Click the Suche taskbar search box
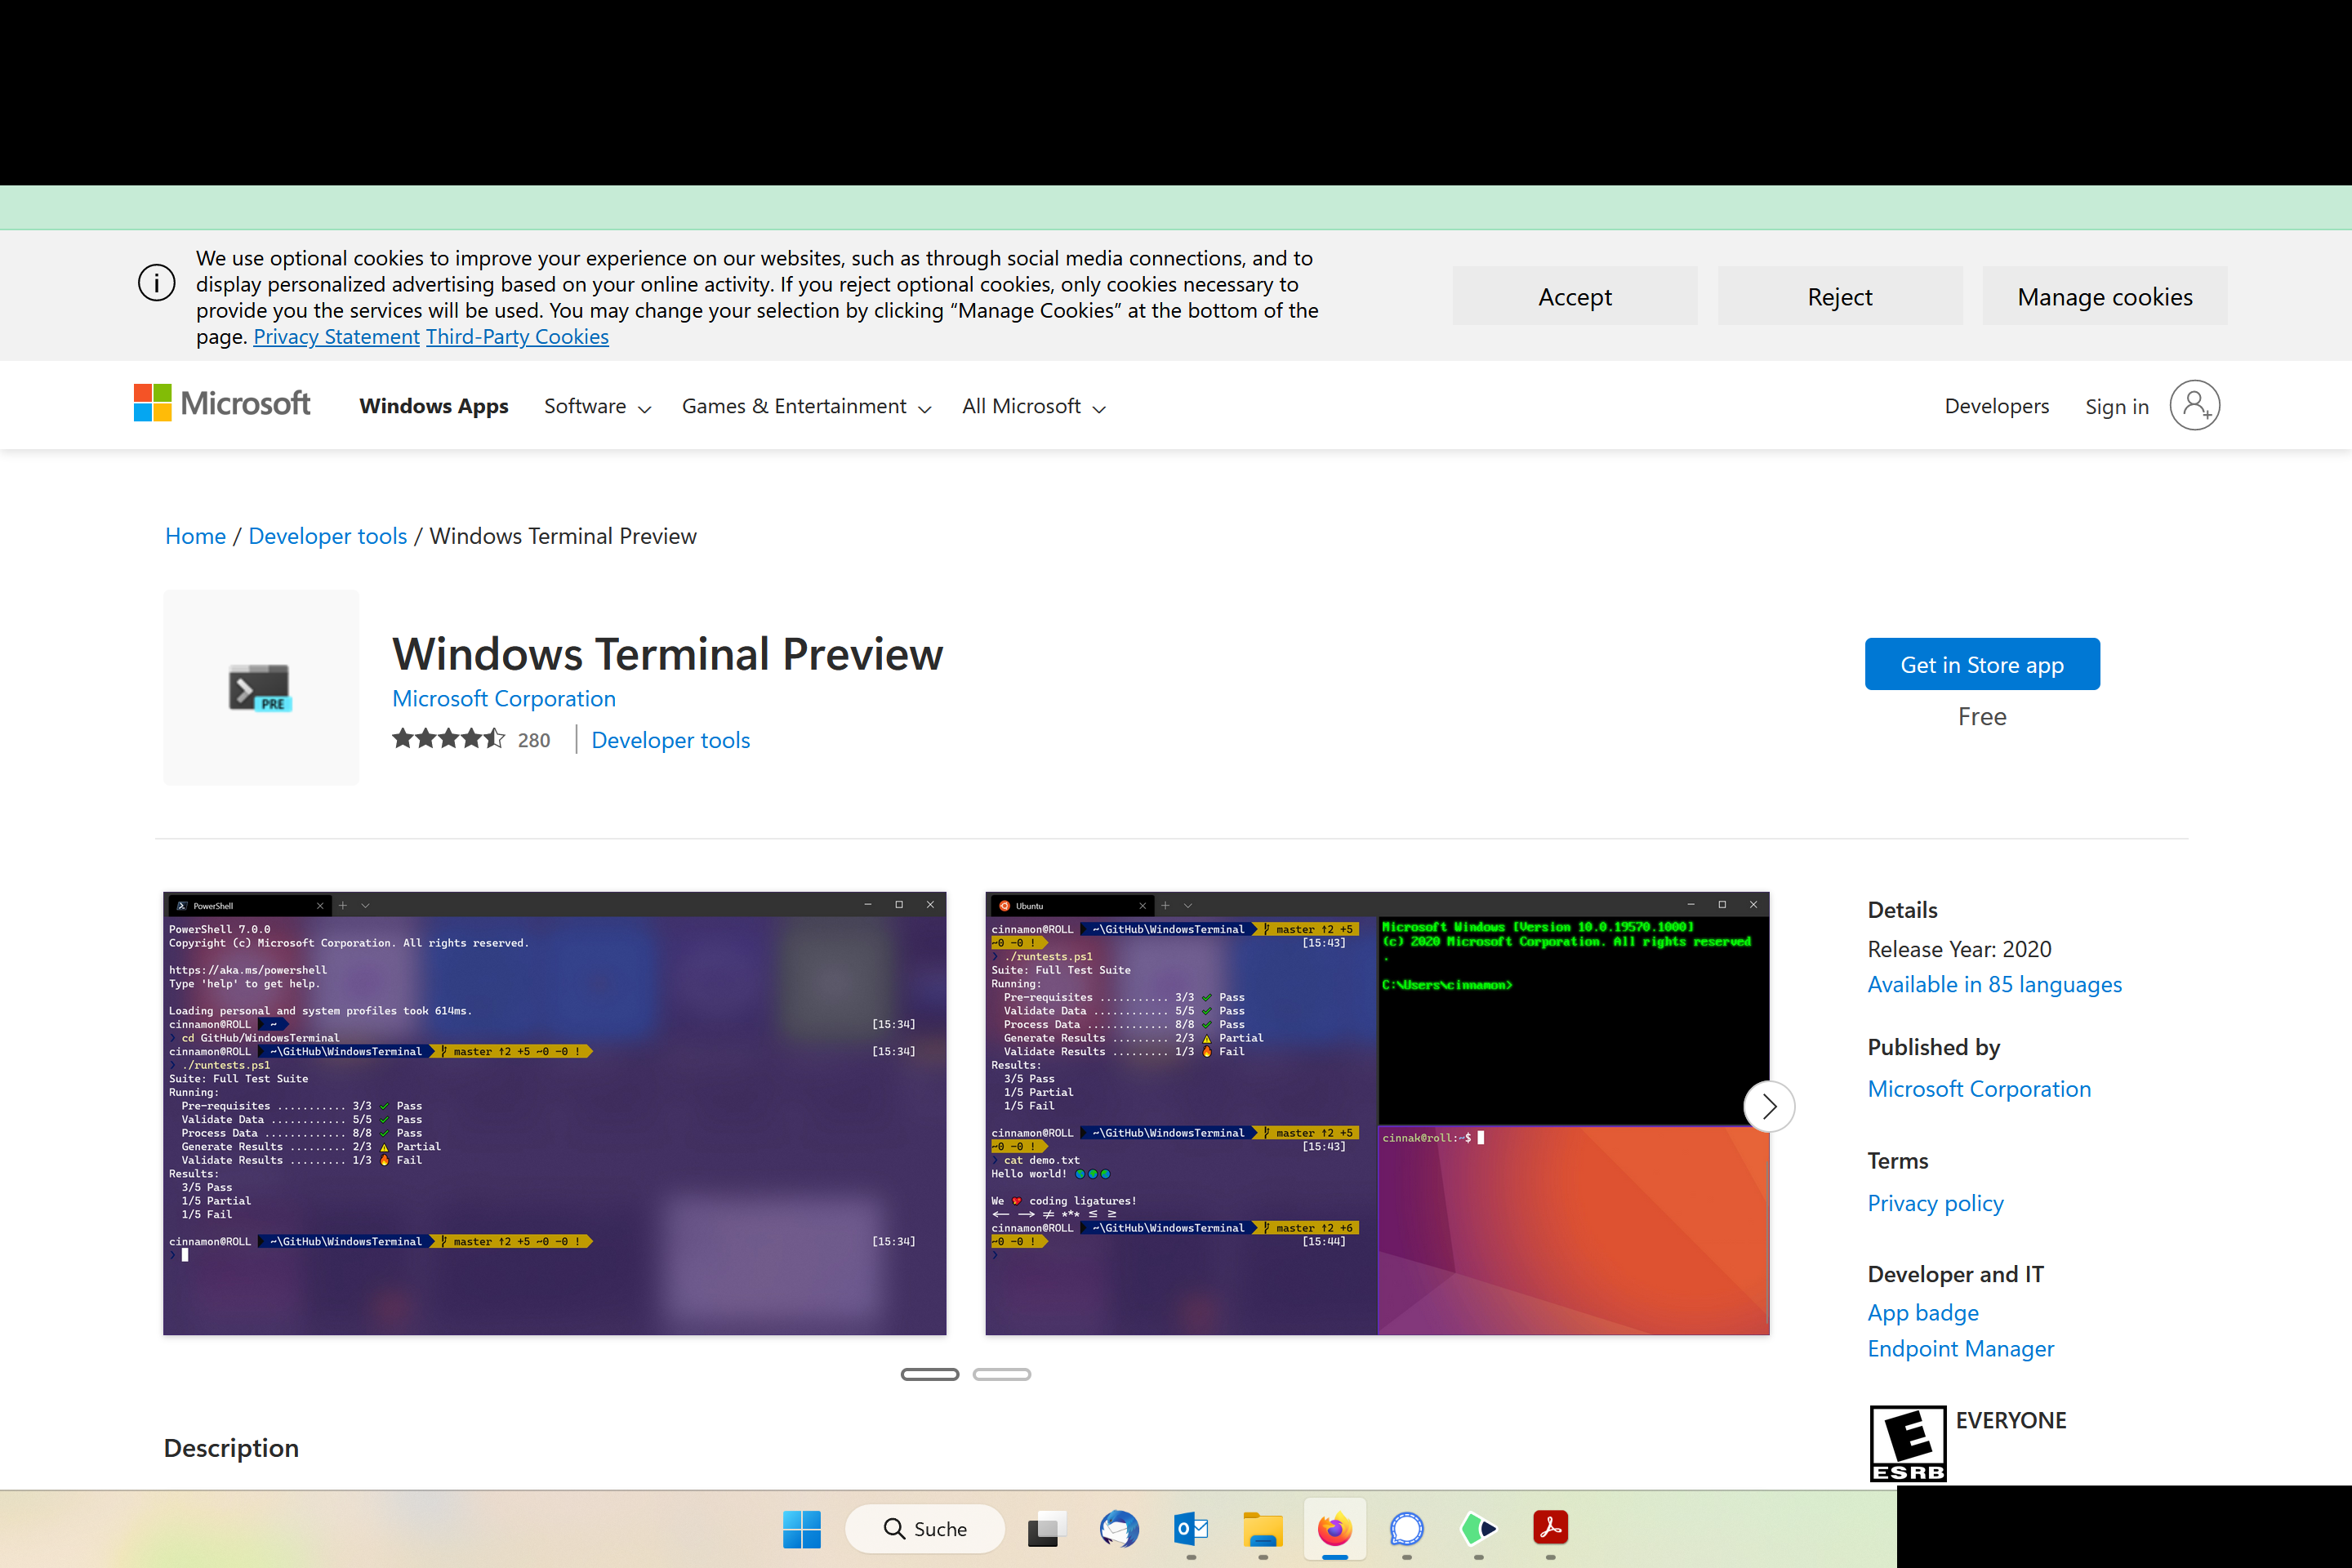 pyautogui.click(x=925, y=1529)
